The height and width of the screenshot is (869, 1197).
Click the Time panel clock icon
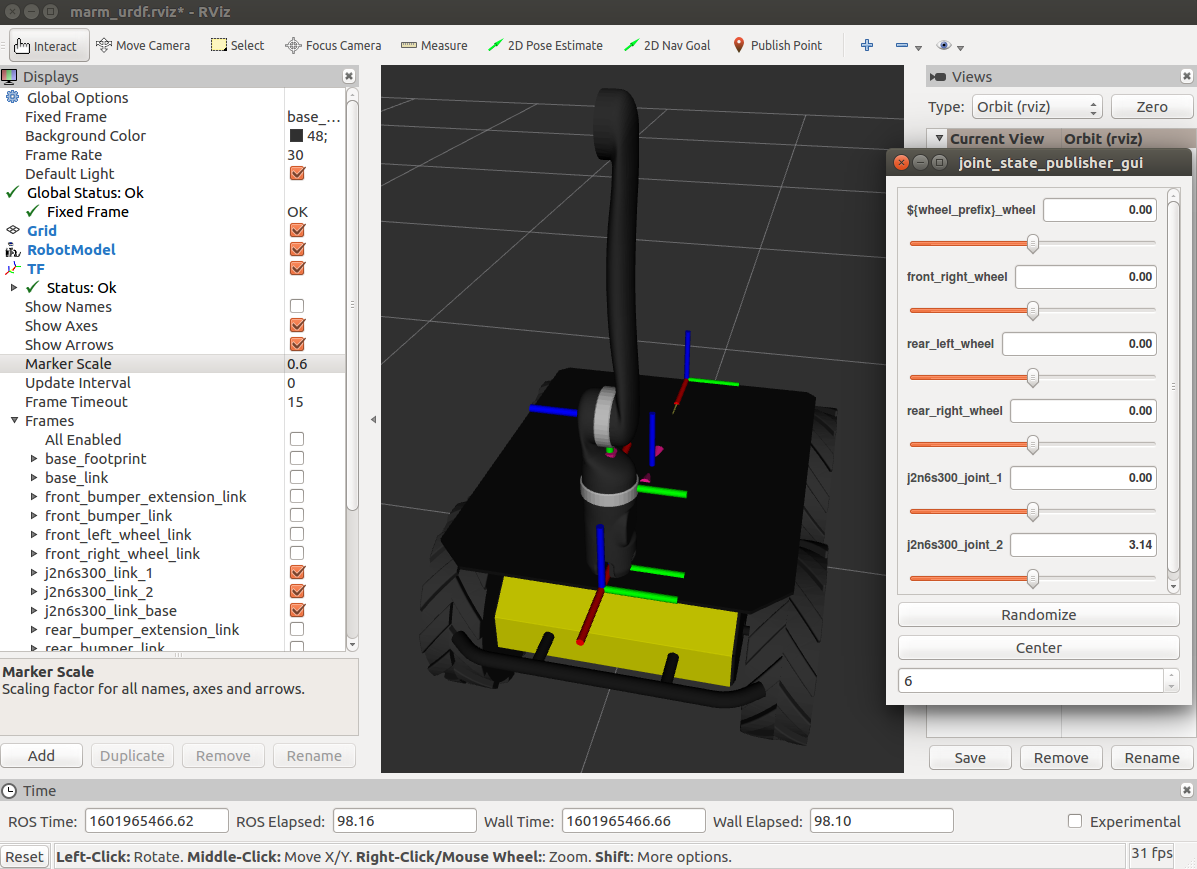coord(9,790)
